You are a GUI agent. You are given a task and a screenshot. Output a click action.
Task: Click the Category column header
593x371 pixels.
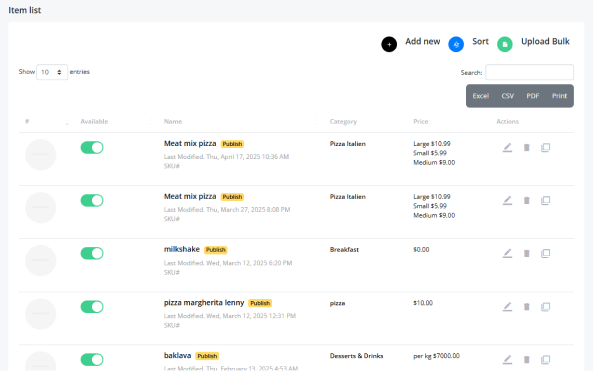pyautogui.click(x=343, y=121)
